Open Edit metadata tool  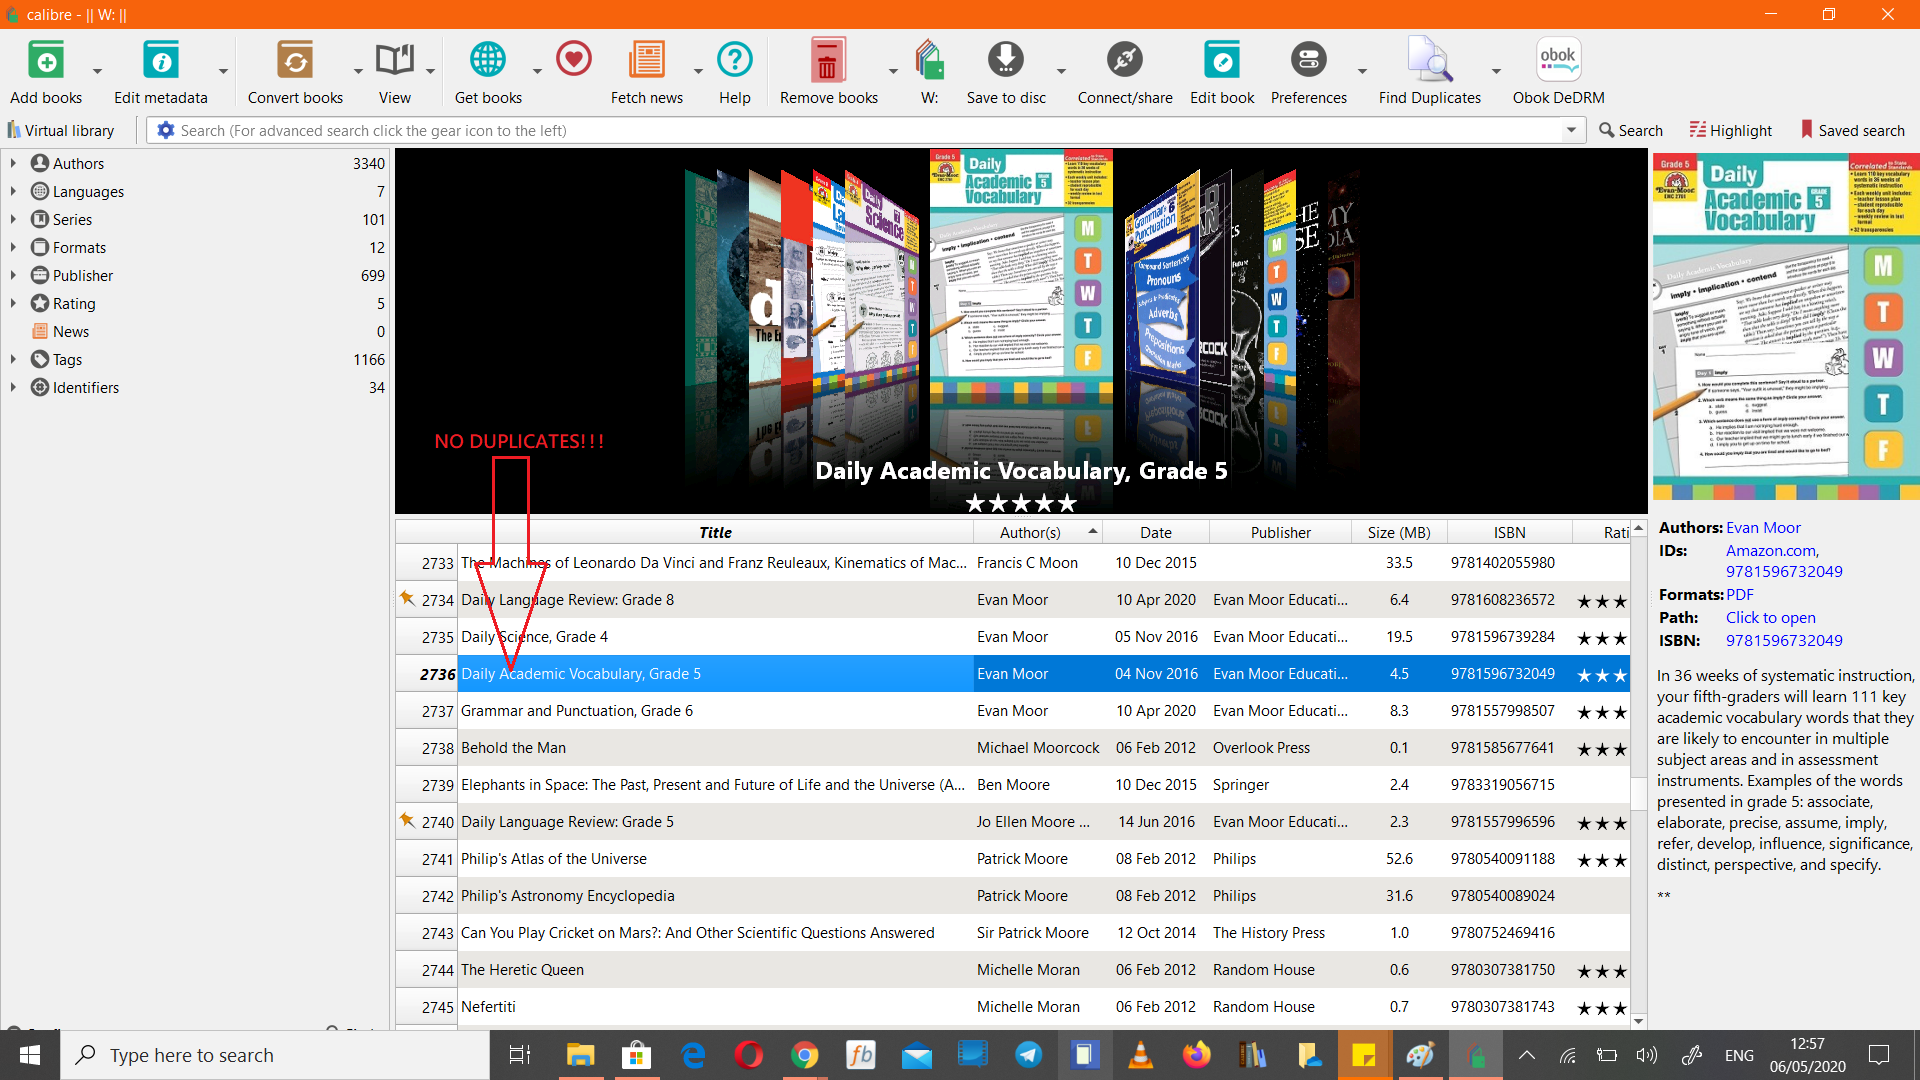[160, 62]
